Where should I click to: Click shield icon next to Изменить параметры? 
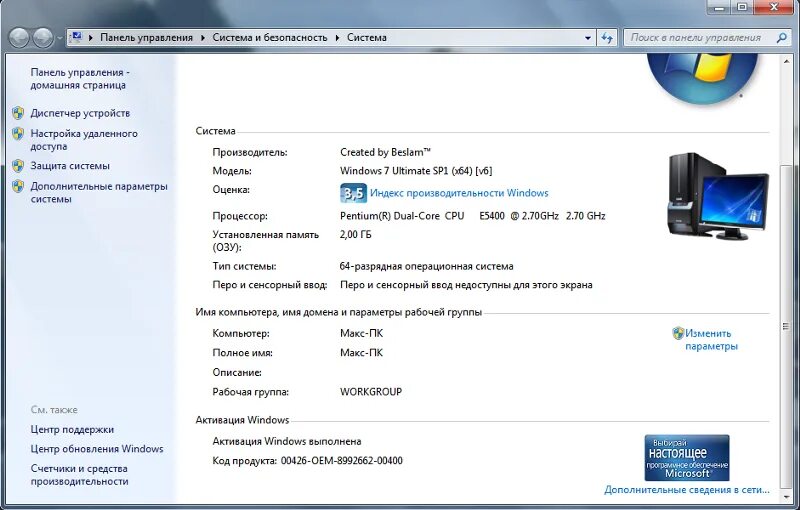pos(678,334)
